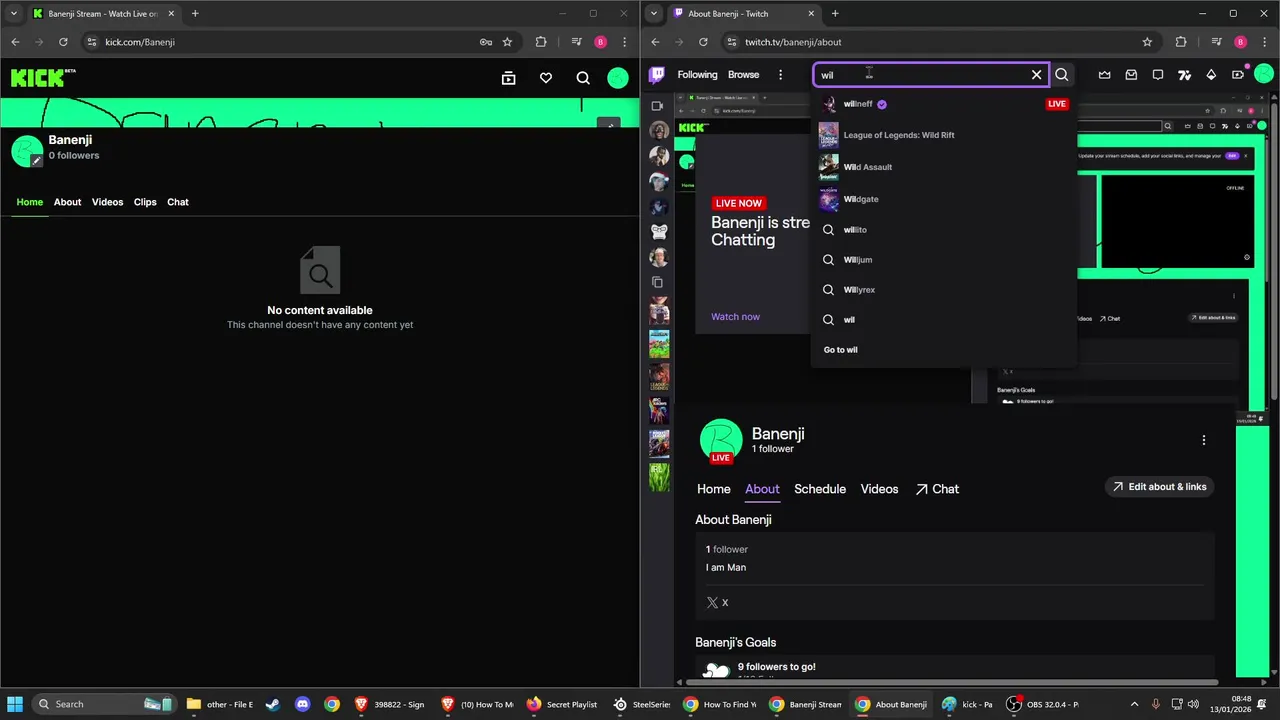The image size is (1280, 720).
Task: Select League of Legends: Wild Rift suggestion
Action: (944, 135)
